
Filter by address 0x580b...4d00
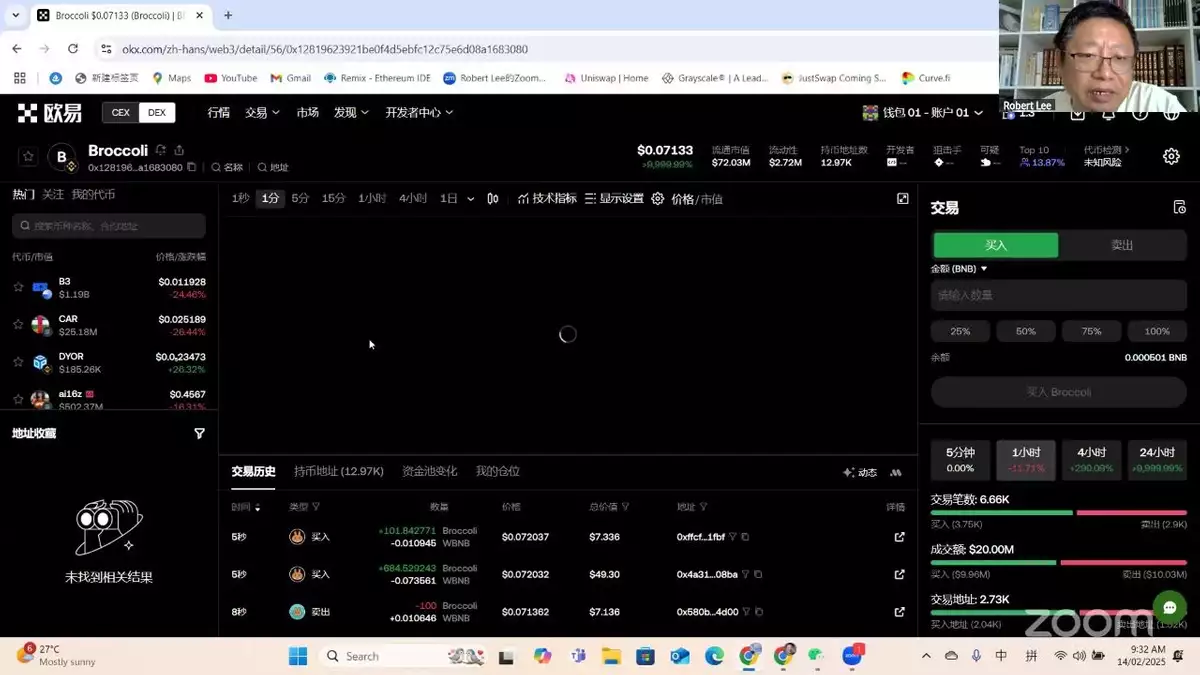coord(746,612)
